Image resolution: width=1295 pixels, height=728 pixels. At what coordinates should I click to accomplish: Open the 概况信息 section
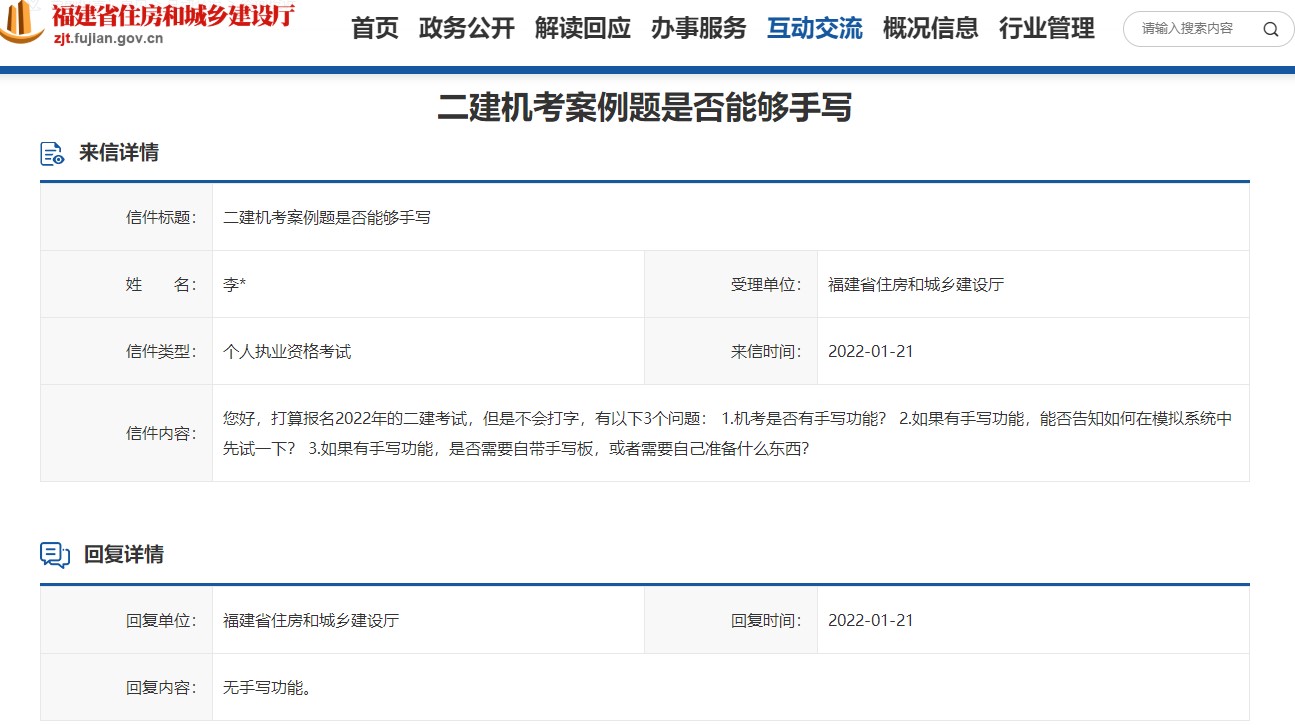[x=931, y=29]
